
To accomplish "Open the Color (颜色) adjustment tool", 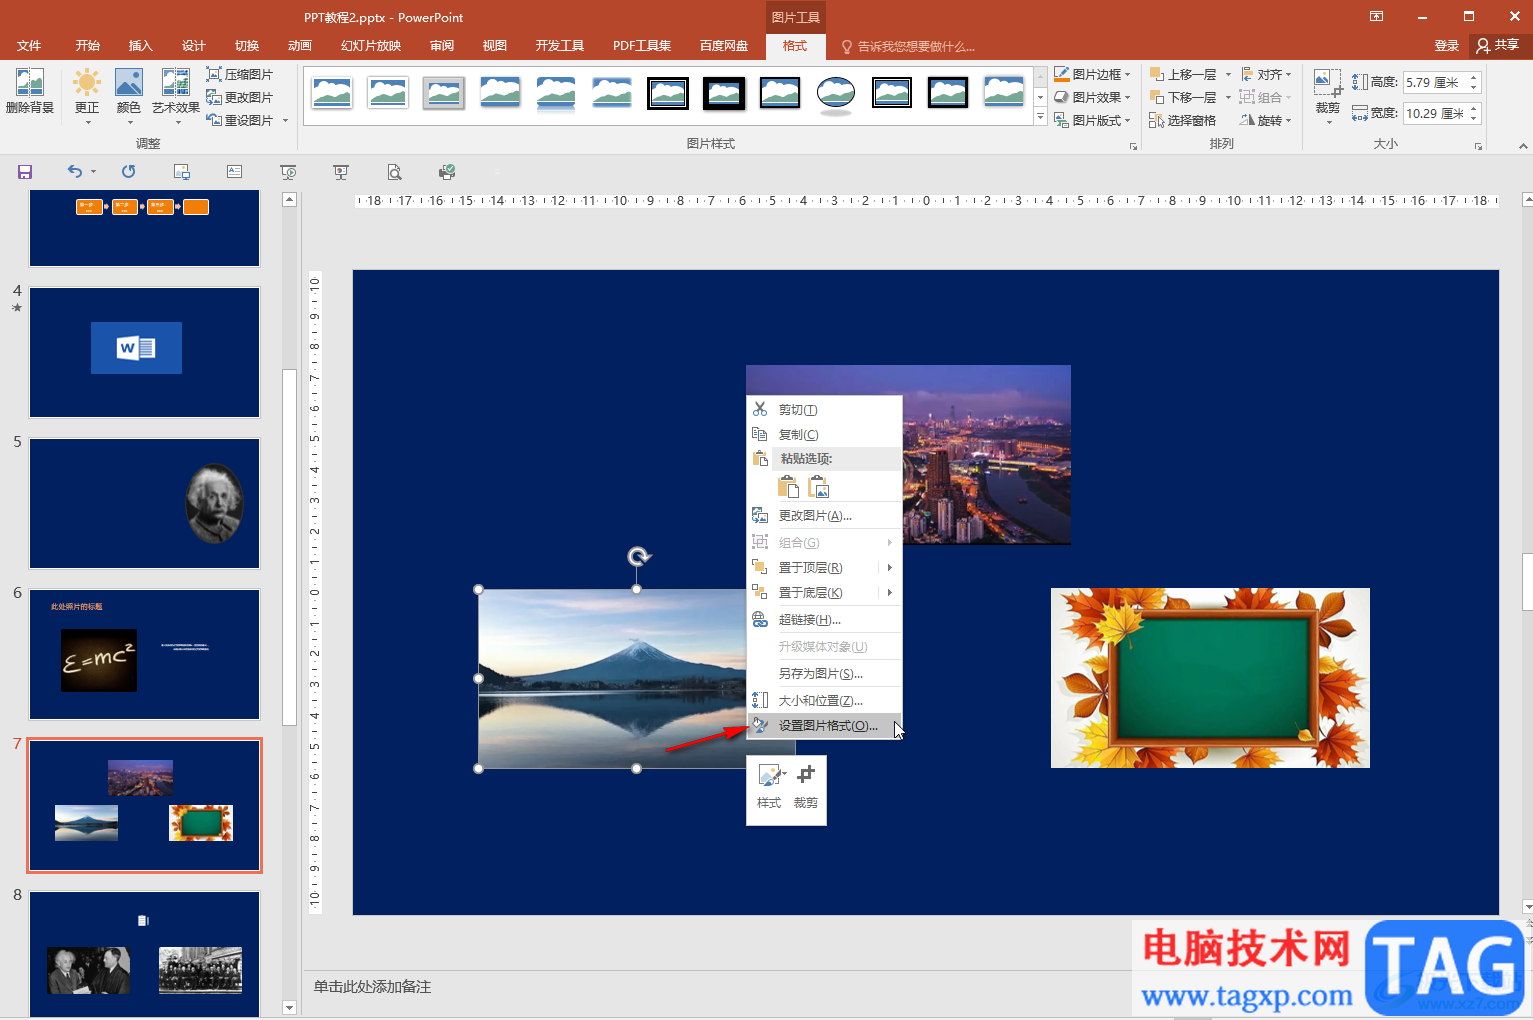I will pos(129,96).
